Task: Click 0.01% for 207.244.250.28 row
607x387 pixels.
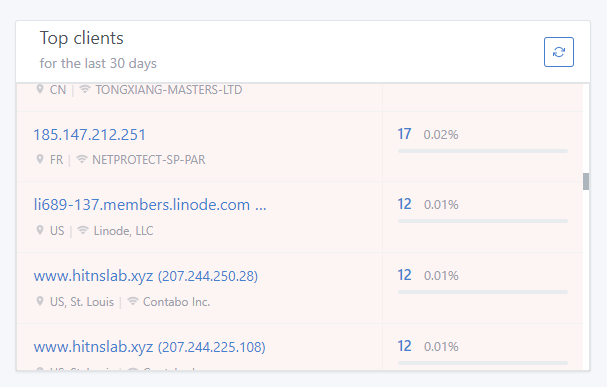Action: pyautogui.click(x=441, y=276)
